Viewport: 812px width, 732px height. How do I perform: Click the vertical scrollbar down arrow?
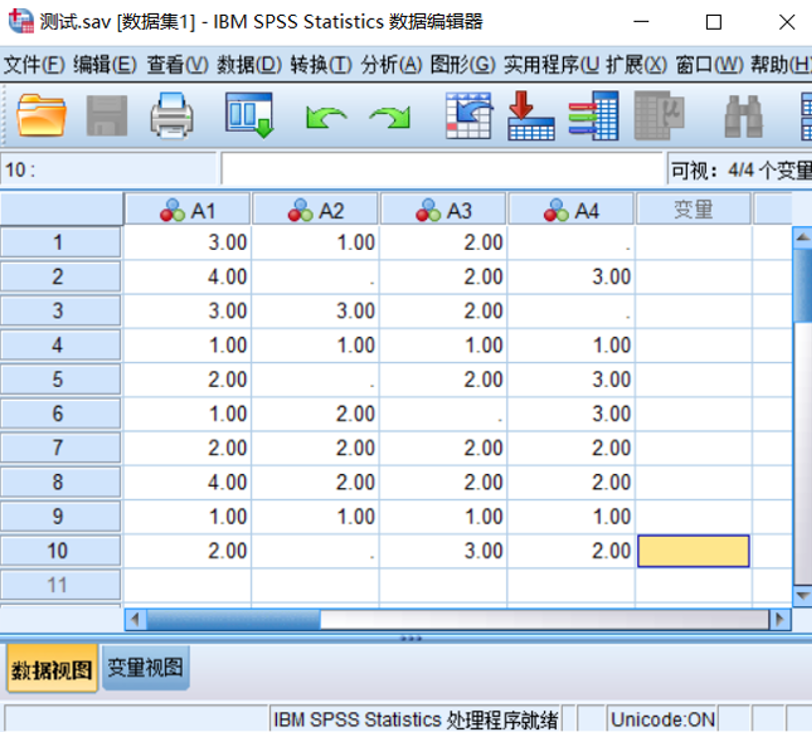pos(802,595)
